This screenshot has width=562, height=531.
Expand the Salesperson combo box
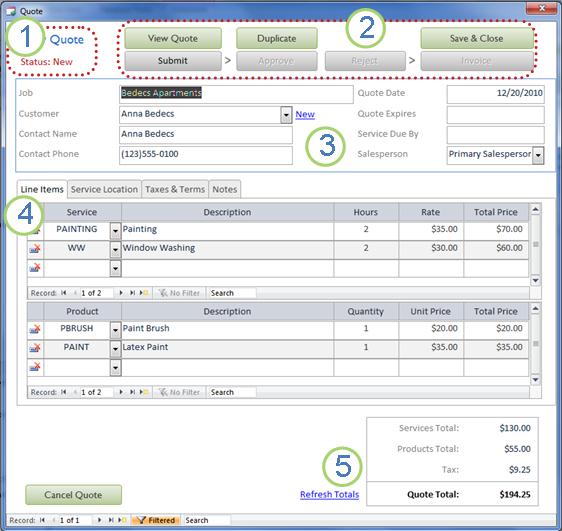[538, 156]
